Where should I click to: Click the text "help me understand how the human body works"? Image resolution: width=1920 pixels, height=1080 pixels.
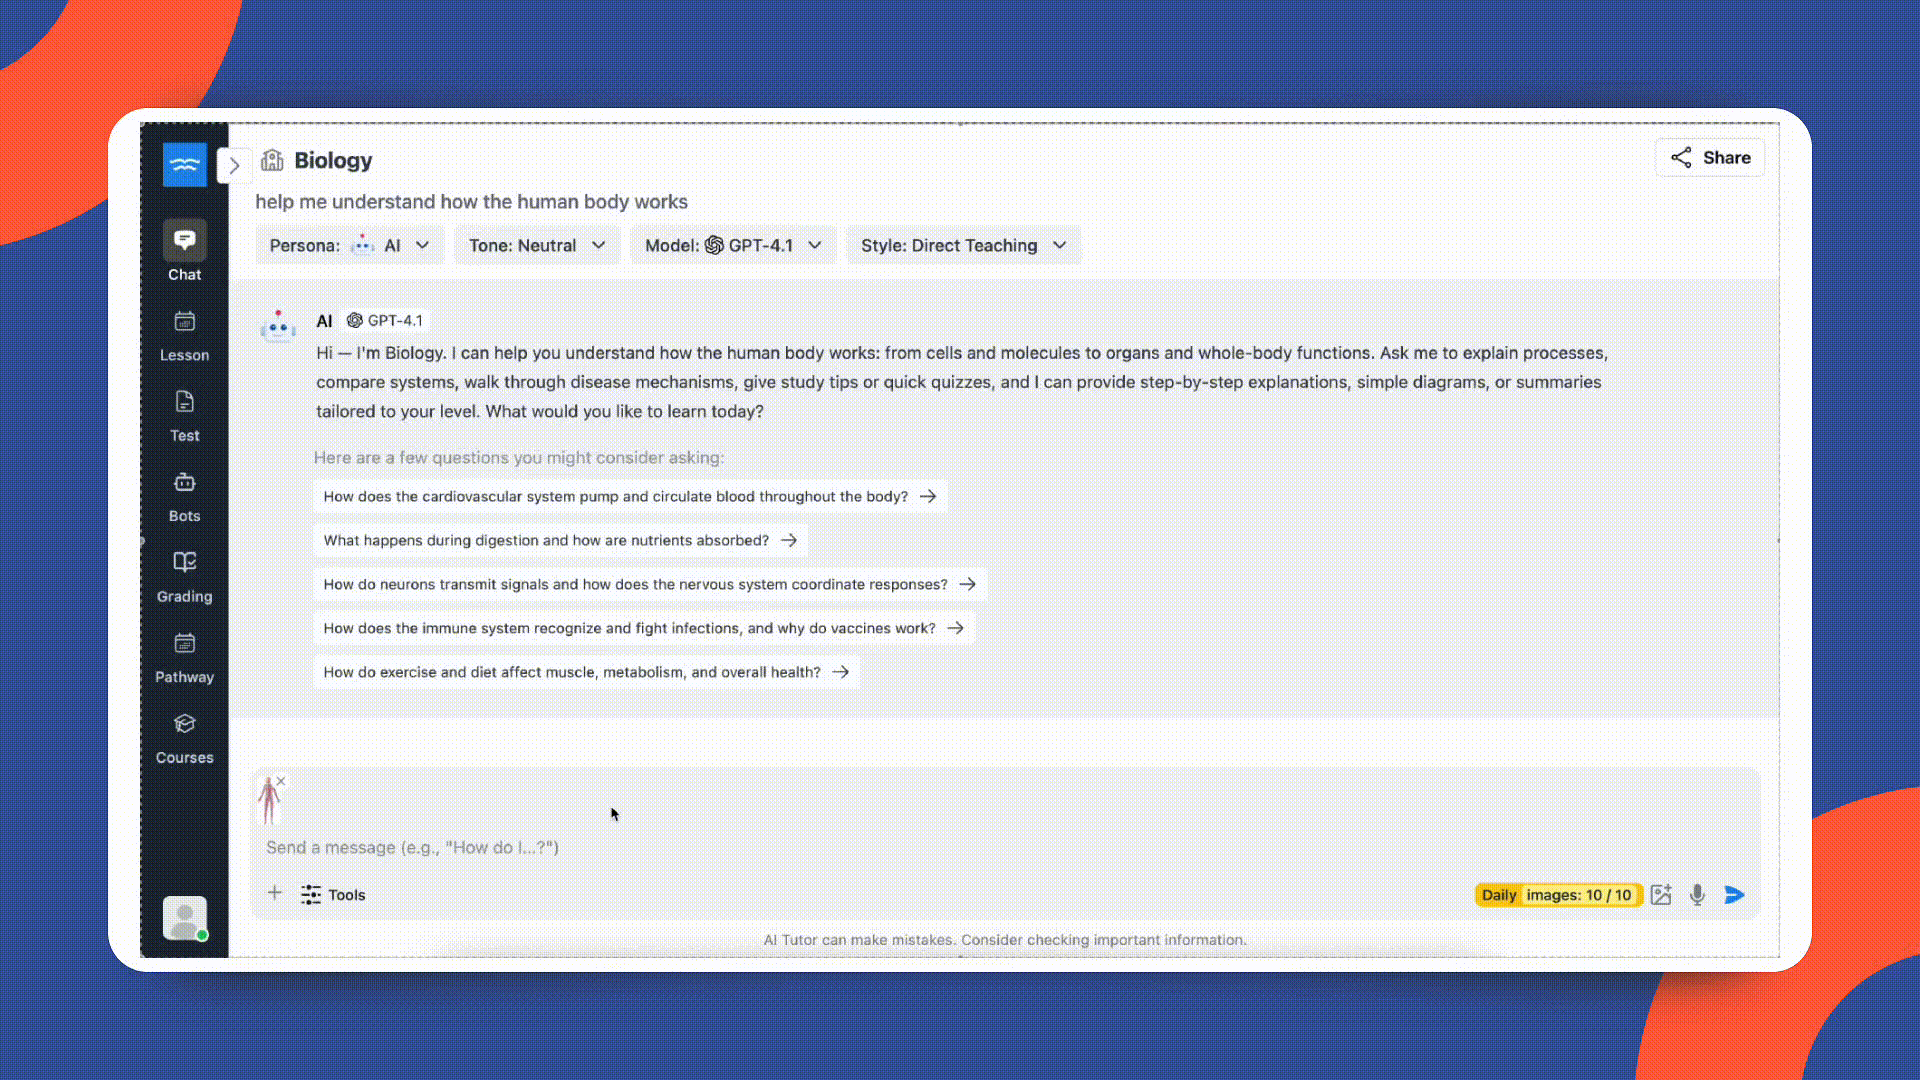click(x=472, y=202)
